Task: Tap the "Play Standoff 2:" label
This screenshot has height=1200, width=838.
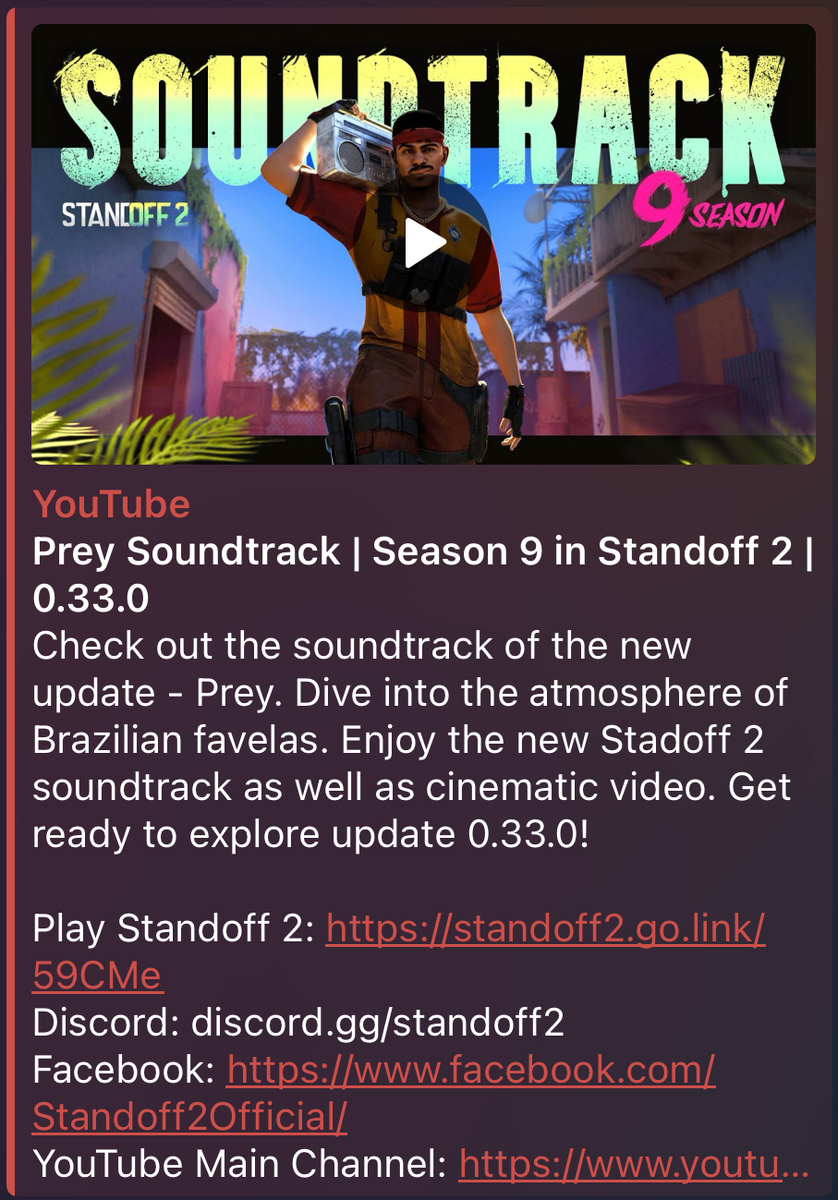Action: [175, 932]
